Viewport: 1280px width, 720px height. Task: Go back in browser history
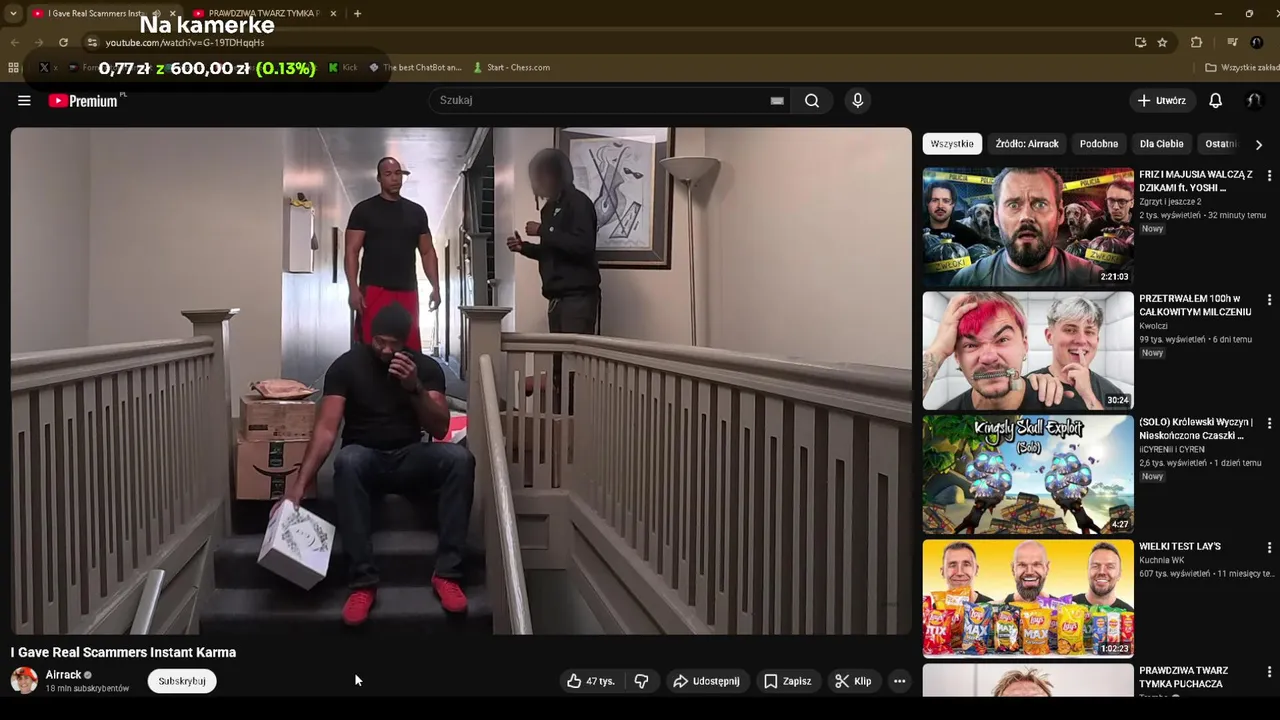(x=14, y=42)
